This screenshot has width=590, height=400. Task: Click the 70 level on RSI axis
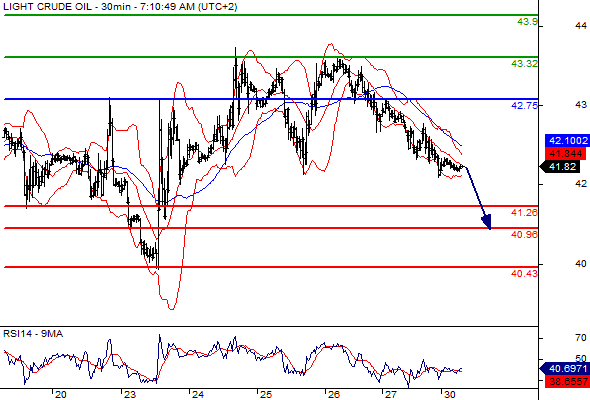point(581,338)
